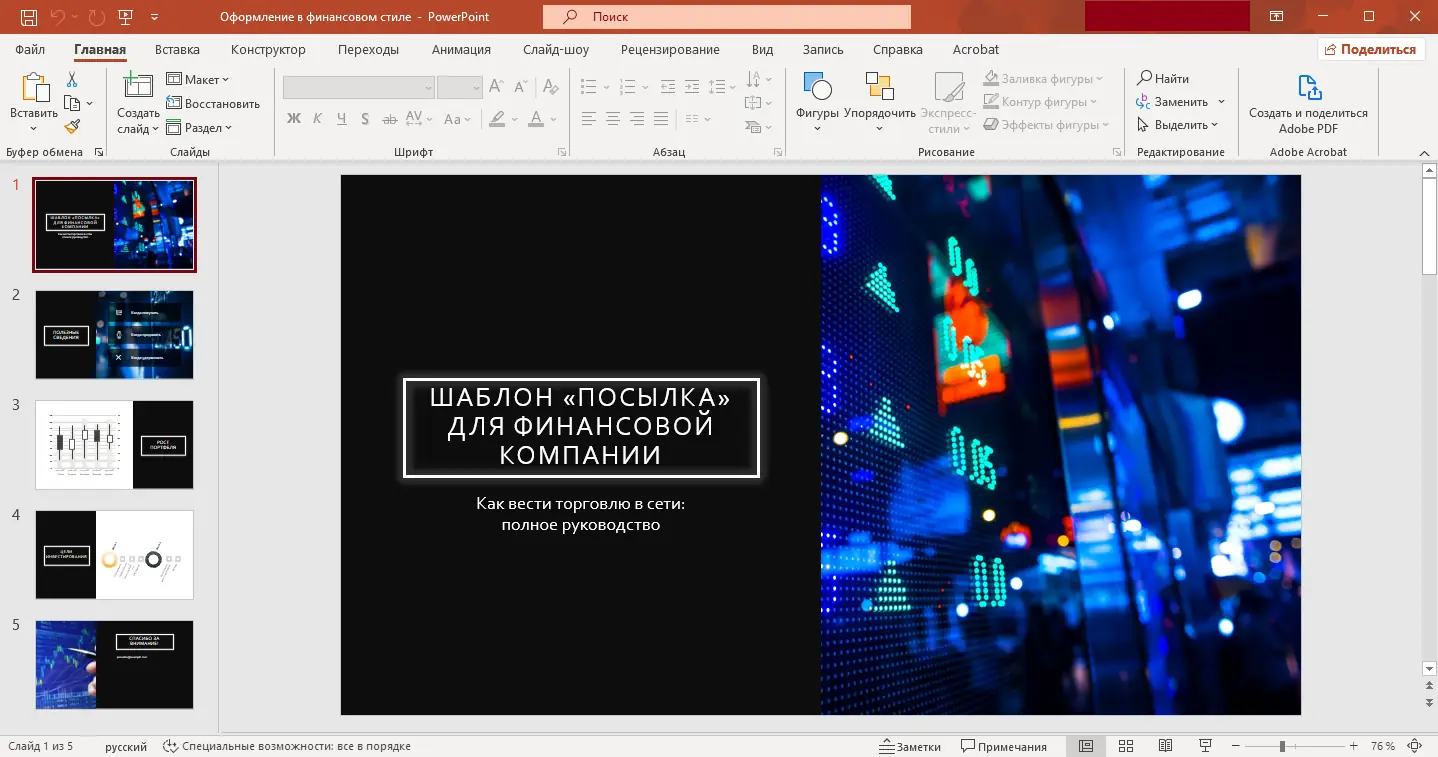Open the font size dropdown

459,87
